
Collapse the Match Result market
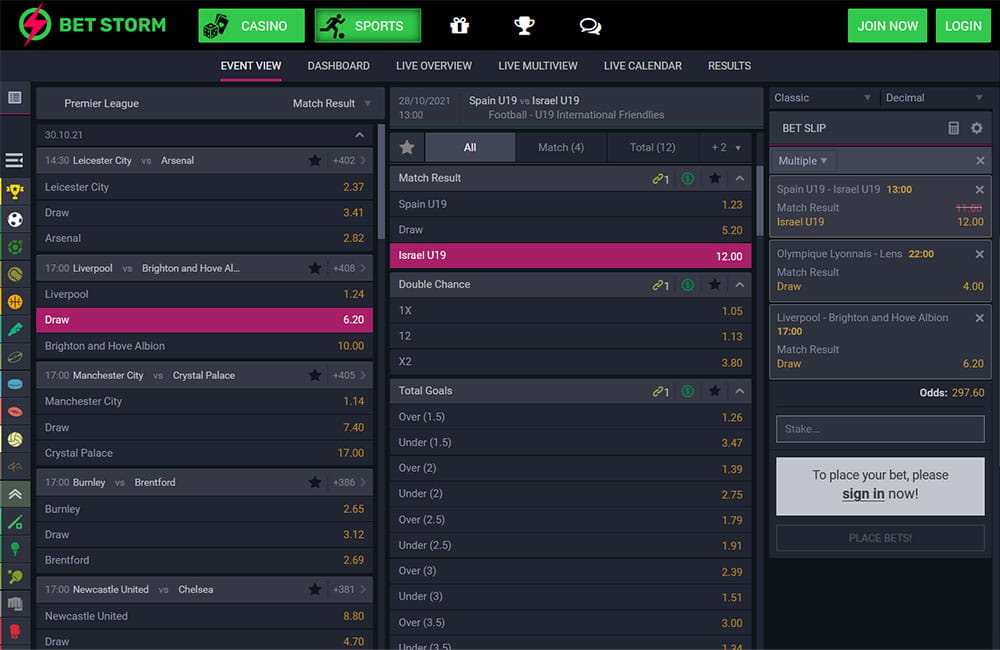pos(740,179)
